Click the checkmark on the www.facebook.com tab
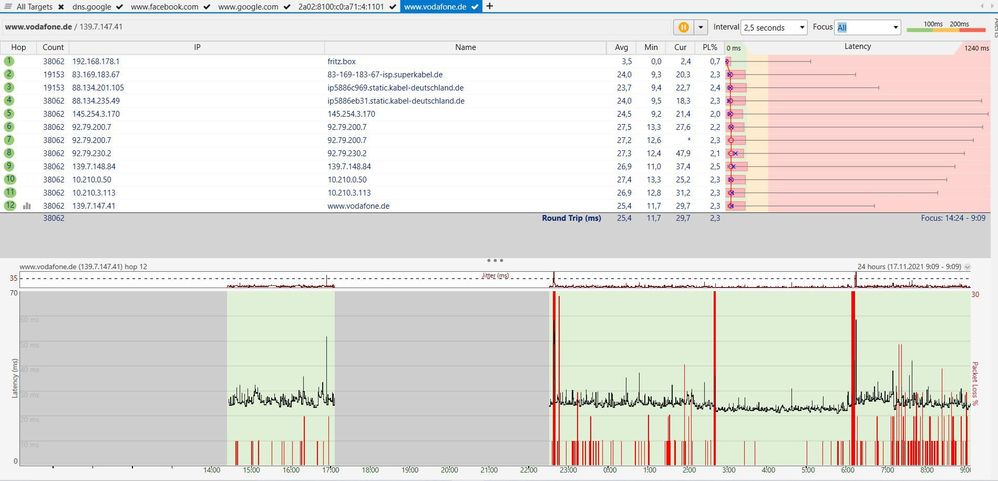 [207, 6]
